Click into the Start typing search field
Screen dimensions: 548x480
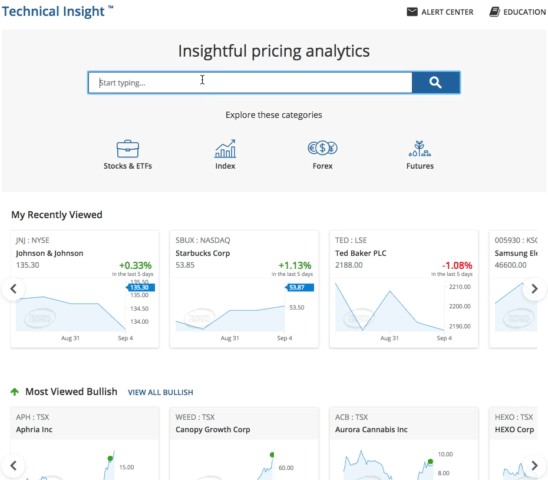[250, 83]
